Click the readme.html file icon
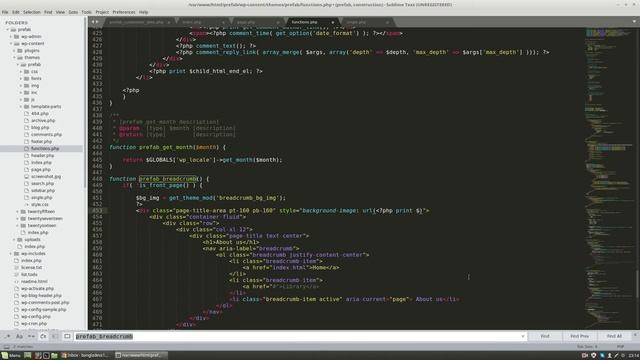The height and width of the screenshot is (360, 640). [x=17, y=282]
